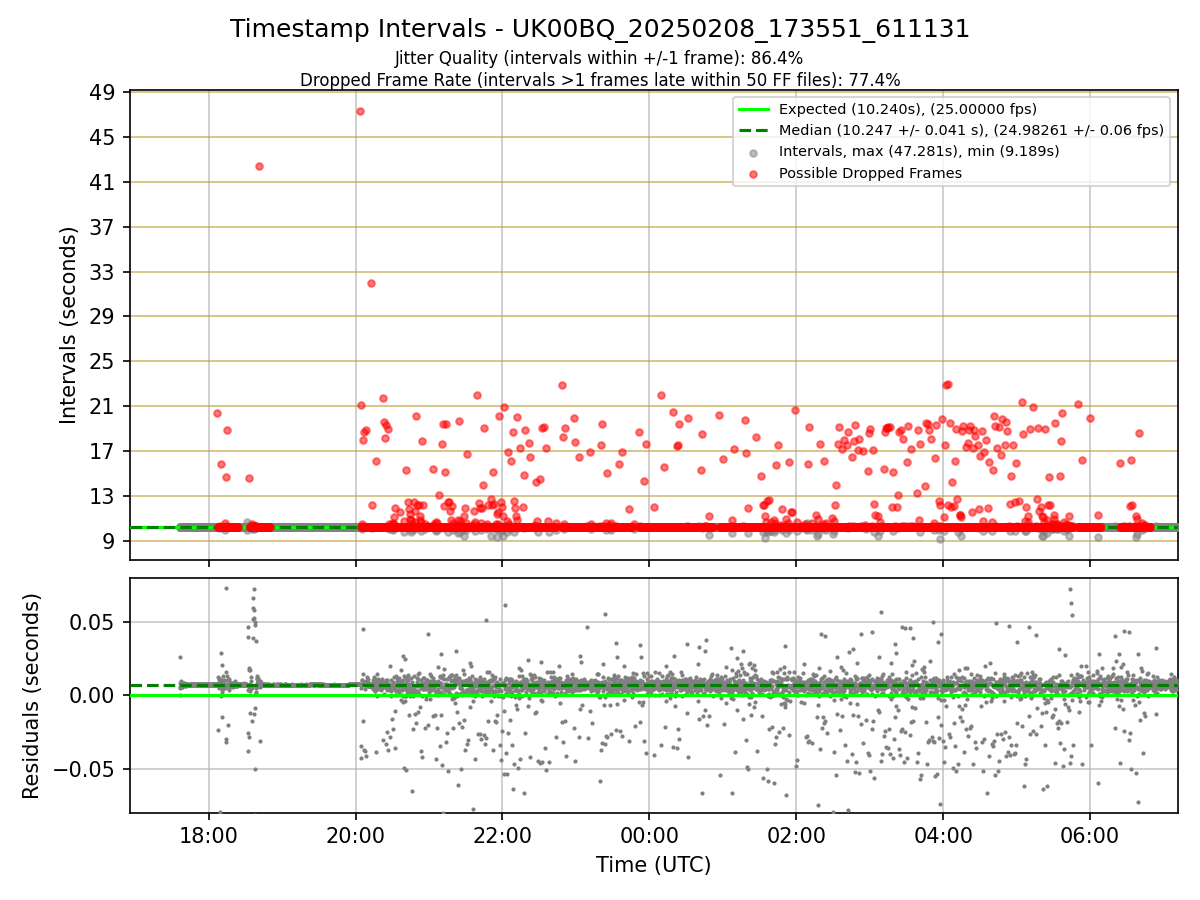Click the 'Dropped Frame Rate' 77.4% subtitle line

pyautogui.click(x=600, y=80)
